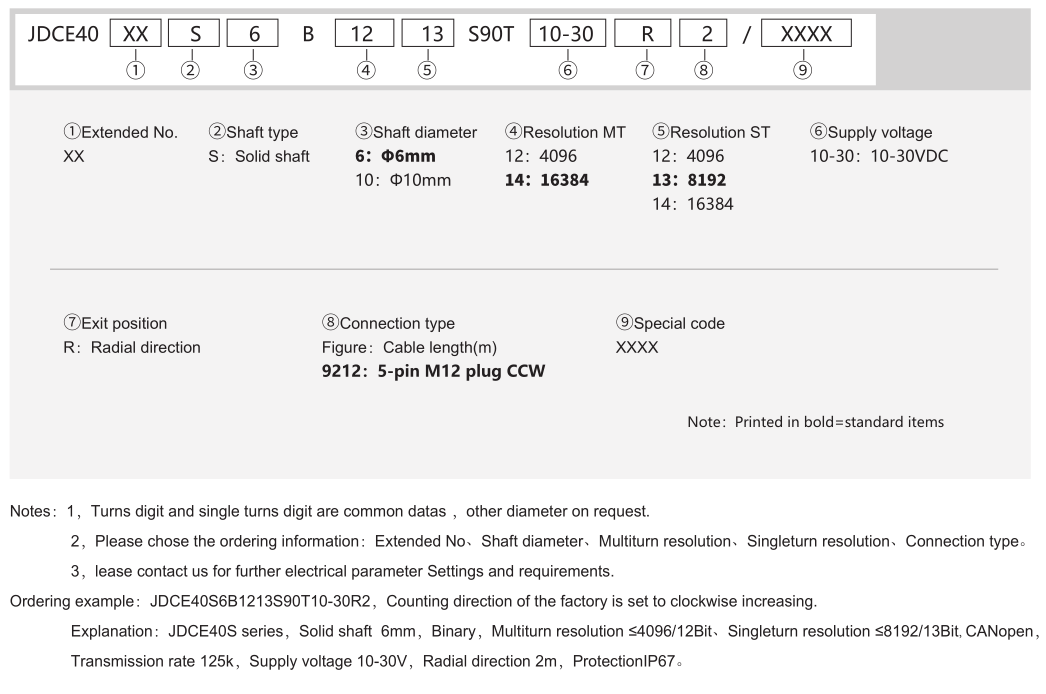Select the bold '14: 16384' resolution MT option

pyautogui.click(x=549, y=181)
